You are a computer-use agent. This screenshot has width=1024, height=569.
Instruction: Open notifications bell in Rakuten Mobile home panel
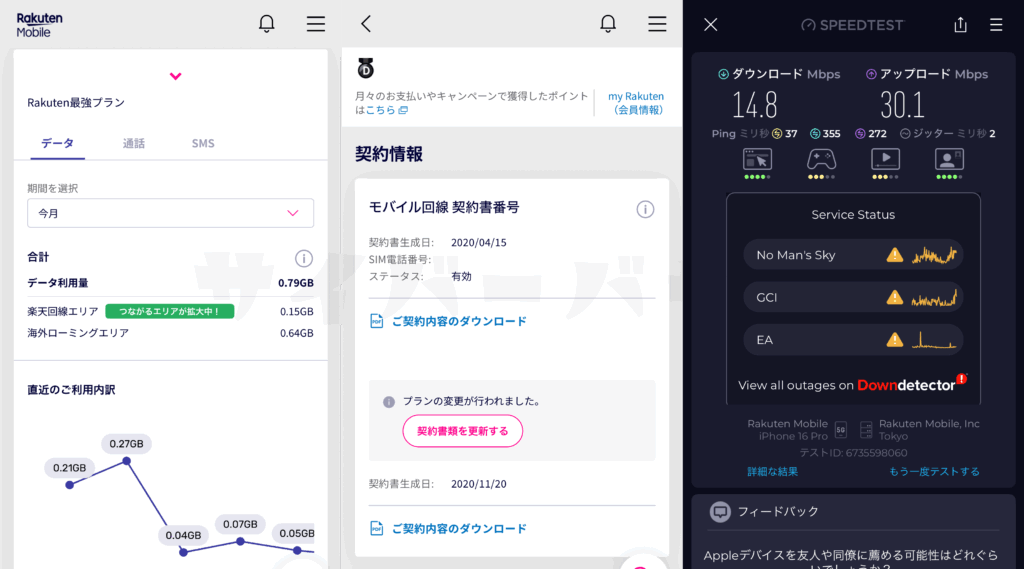266,24
